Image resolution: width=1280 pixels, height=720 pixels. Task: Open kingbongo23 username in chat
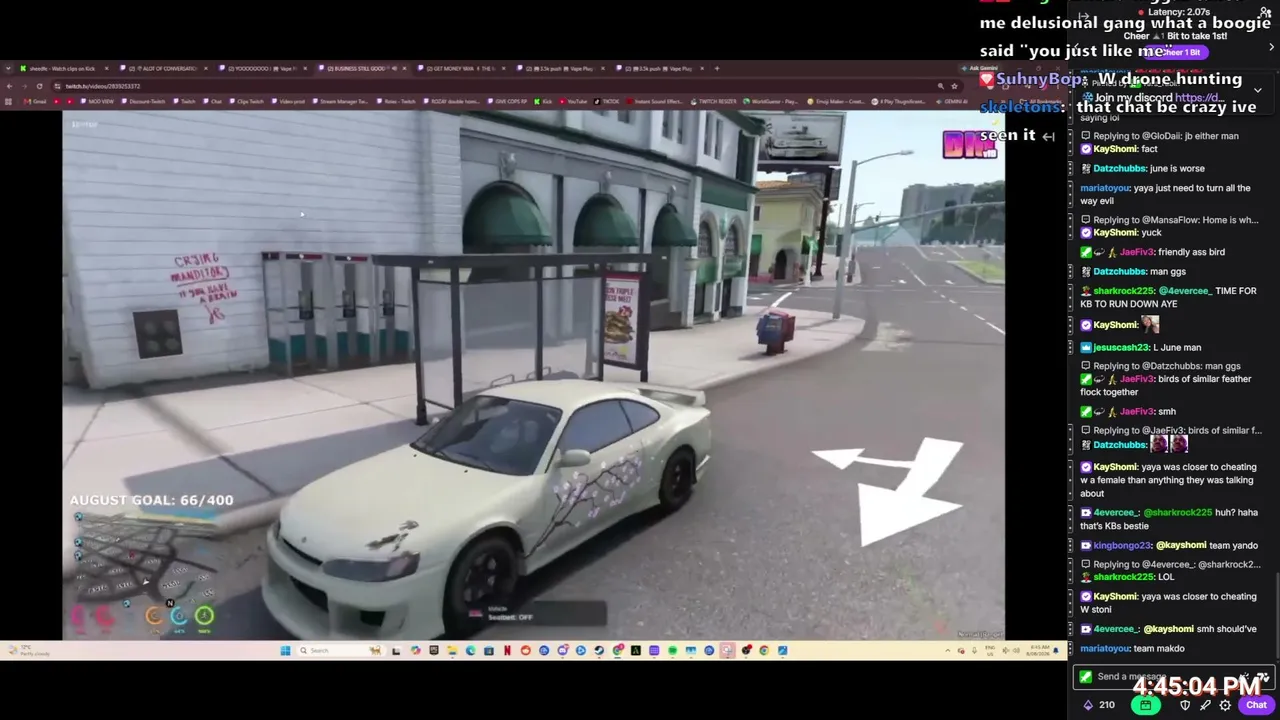[x=1121, y=545]
